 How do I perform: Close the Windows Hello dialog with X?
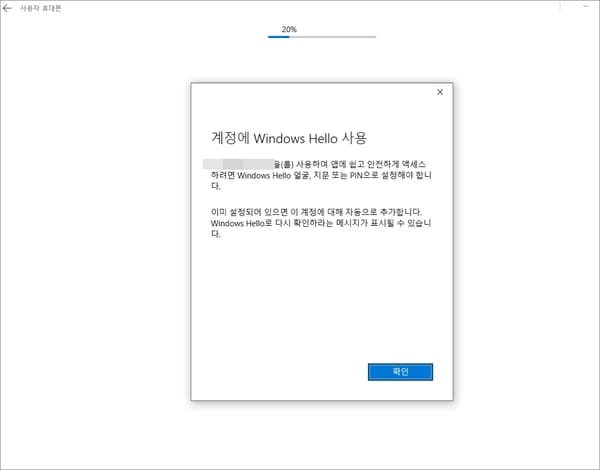(x=440, y=92)
